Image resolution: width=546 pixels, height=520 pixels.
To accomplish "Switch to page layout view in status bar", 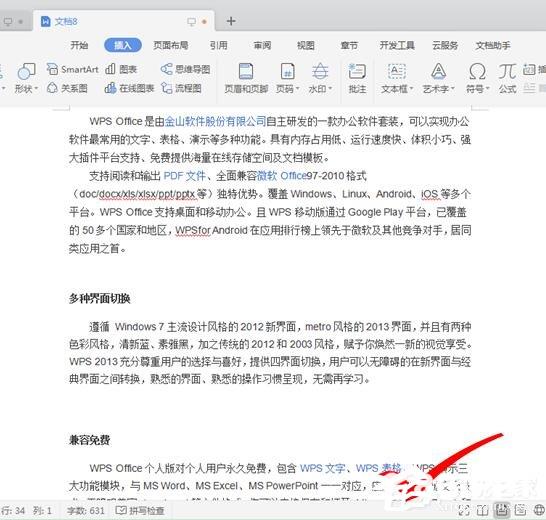I will tap(501, 510).
